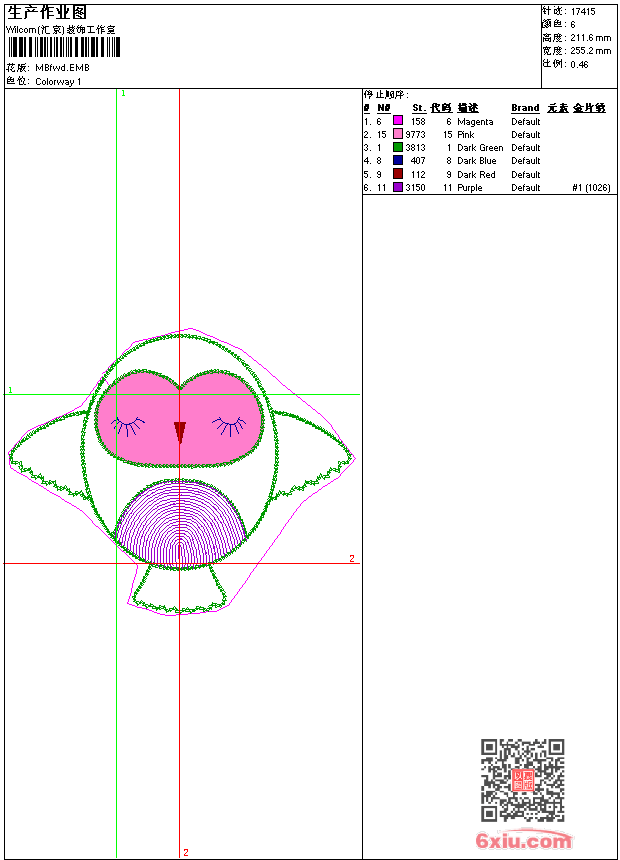The image size is (620, 860).
Task: Click the Magenta color swatch in row 1
Action: 398,121
